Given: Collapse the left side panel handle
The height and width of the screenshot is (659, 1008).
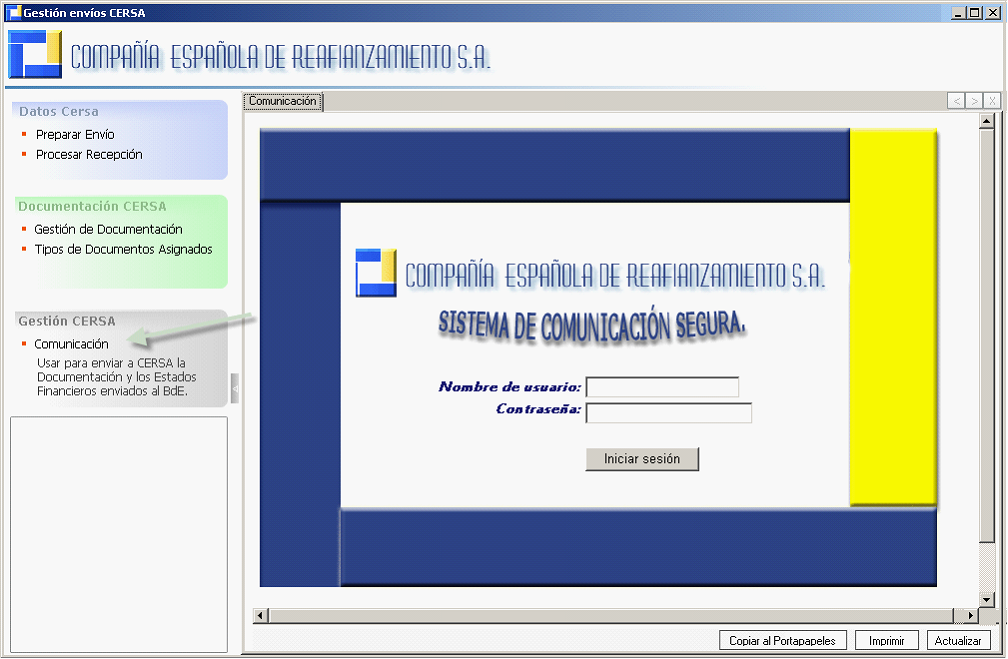Looking at the screenshot, I should click(235, 388).
